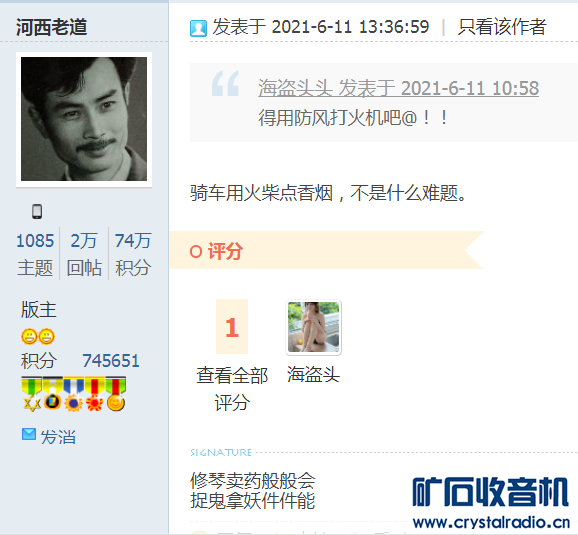The width and height of the screenshot is (578, 535).
Task: Click the first smiley rank icon
Action: [29, 336]
